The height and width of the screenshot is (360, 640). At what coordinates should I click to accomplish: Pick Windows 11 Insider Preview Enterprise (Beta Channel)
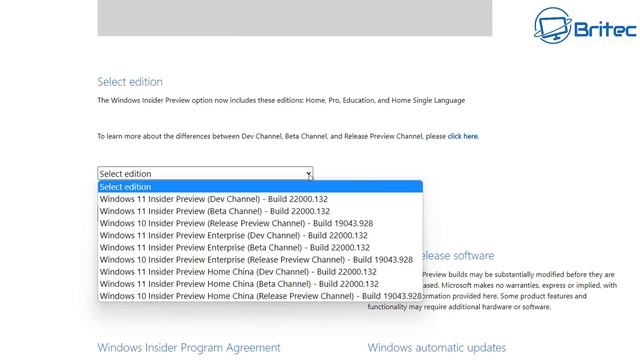coord(260,247)
